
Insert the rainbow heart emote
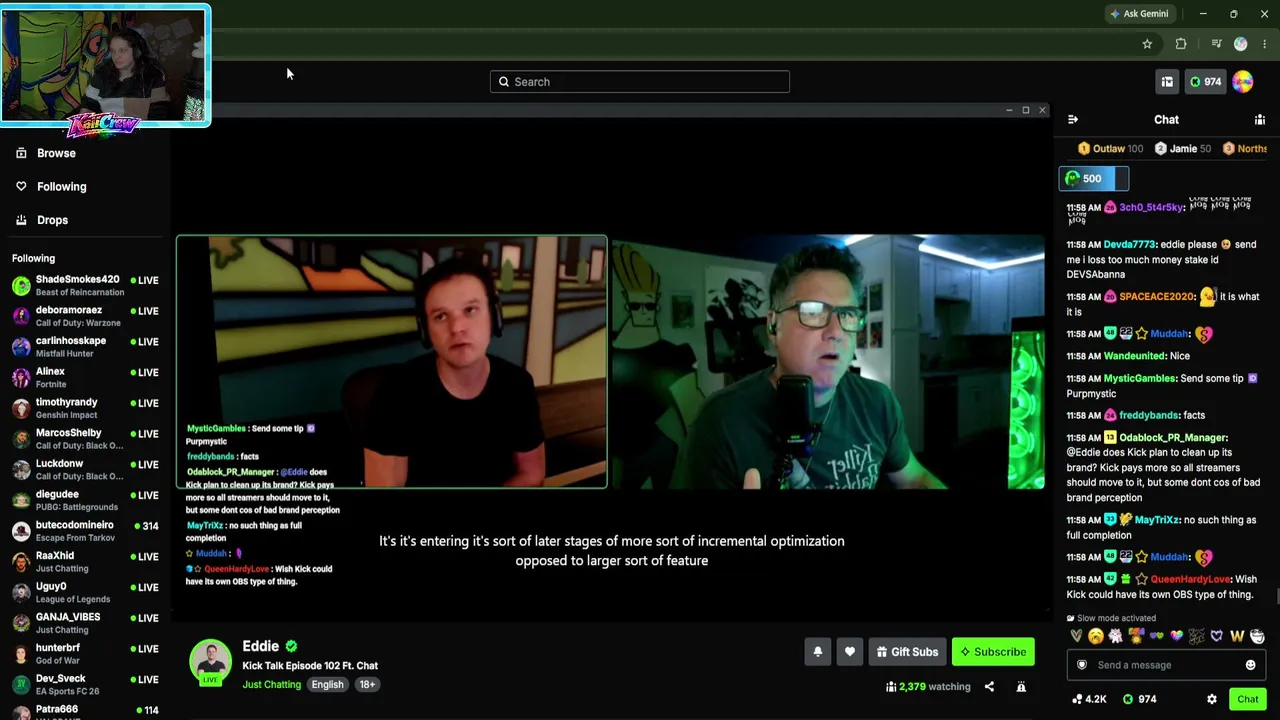pos(1177,636)
